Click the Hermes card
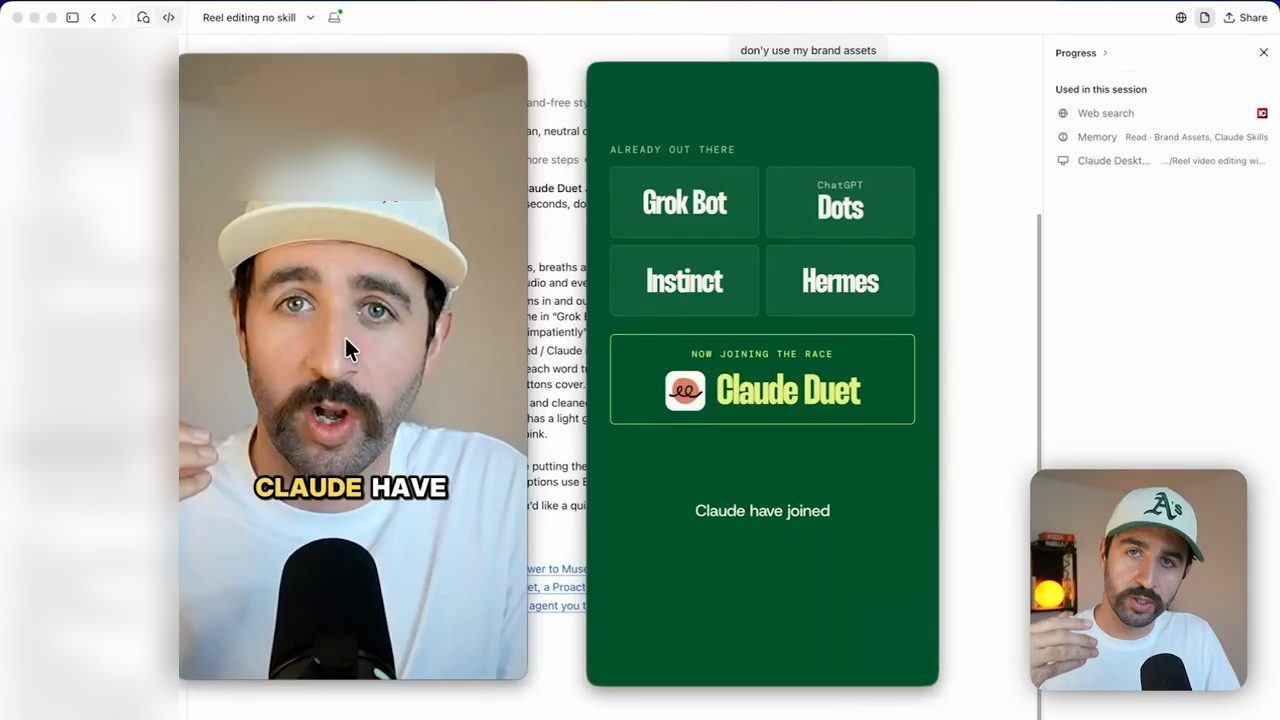This screenshot has width=1280, height=720. [840, 281]
